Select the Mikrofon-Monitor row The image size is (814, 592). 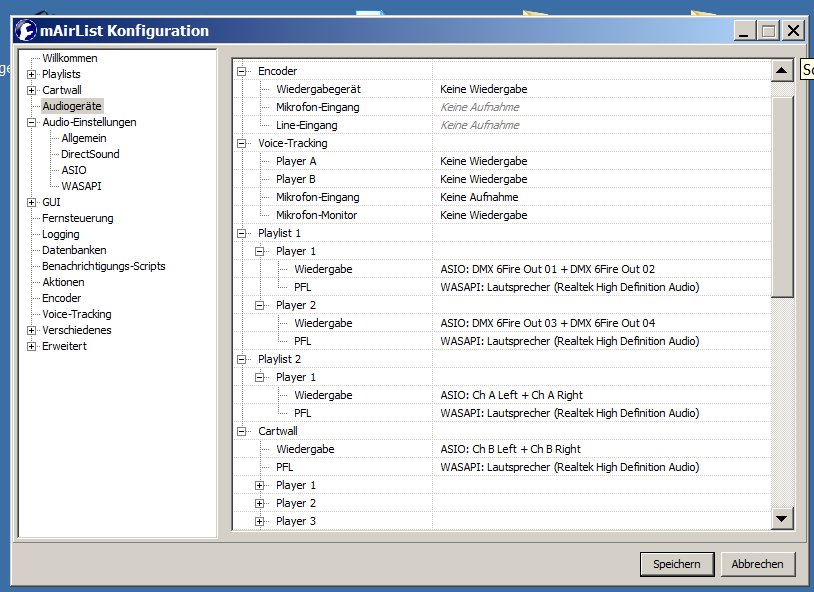[503, 215]
